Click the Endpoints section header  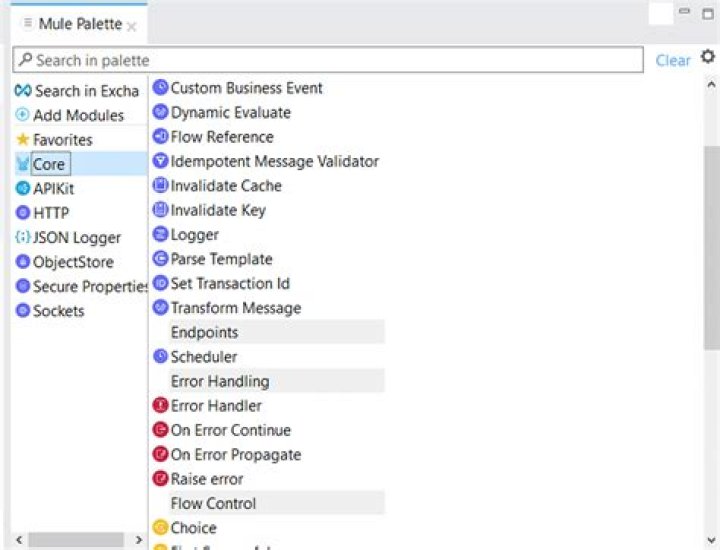click(277, 332)
